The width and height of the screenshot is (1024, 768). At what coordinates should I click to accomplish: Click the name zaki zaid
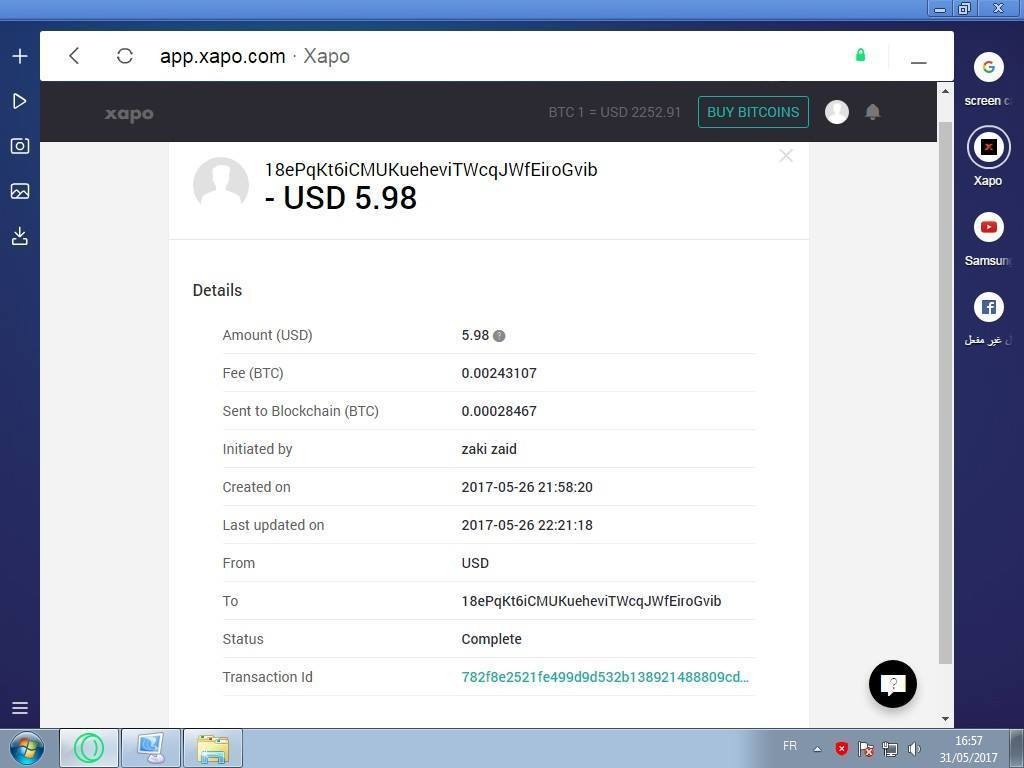coord(489,449)
